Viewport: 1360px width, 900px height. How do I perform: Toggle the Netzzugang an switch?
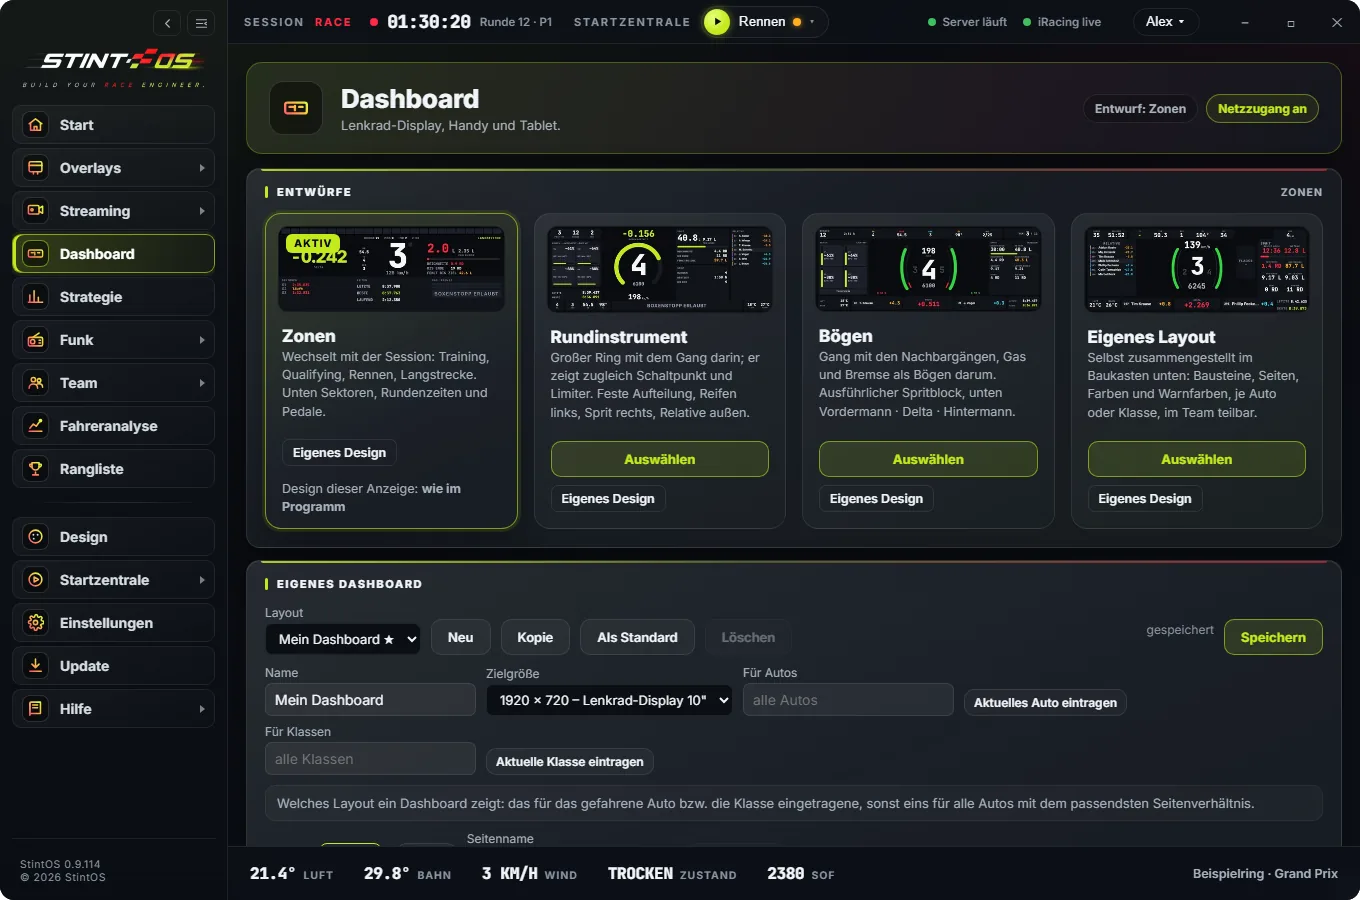[x=1262, y=109]
